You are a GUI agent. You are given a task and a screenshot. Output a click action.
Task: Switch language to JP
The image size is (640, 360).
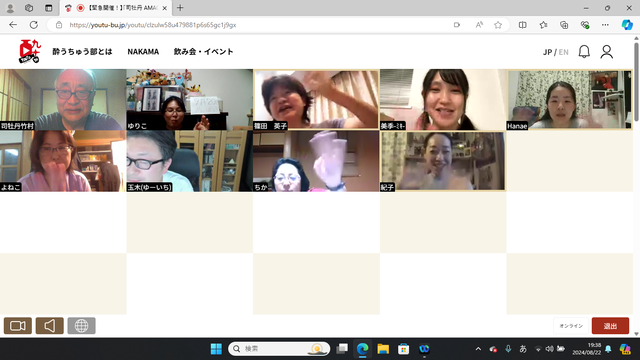(547, 52)
